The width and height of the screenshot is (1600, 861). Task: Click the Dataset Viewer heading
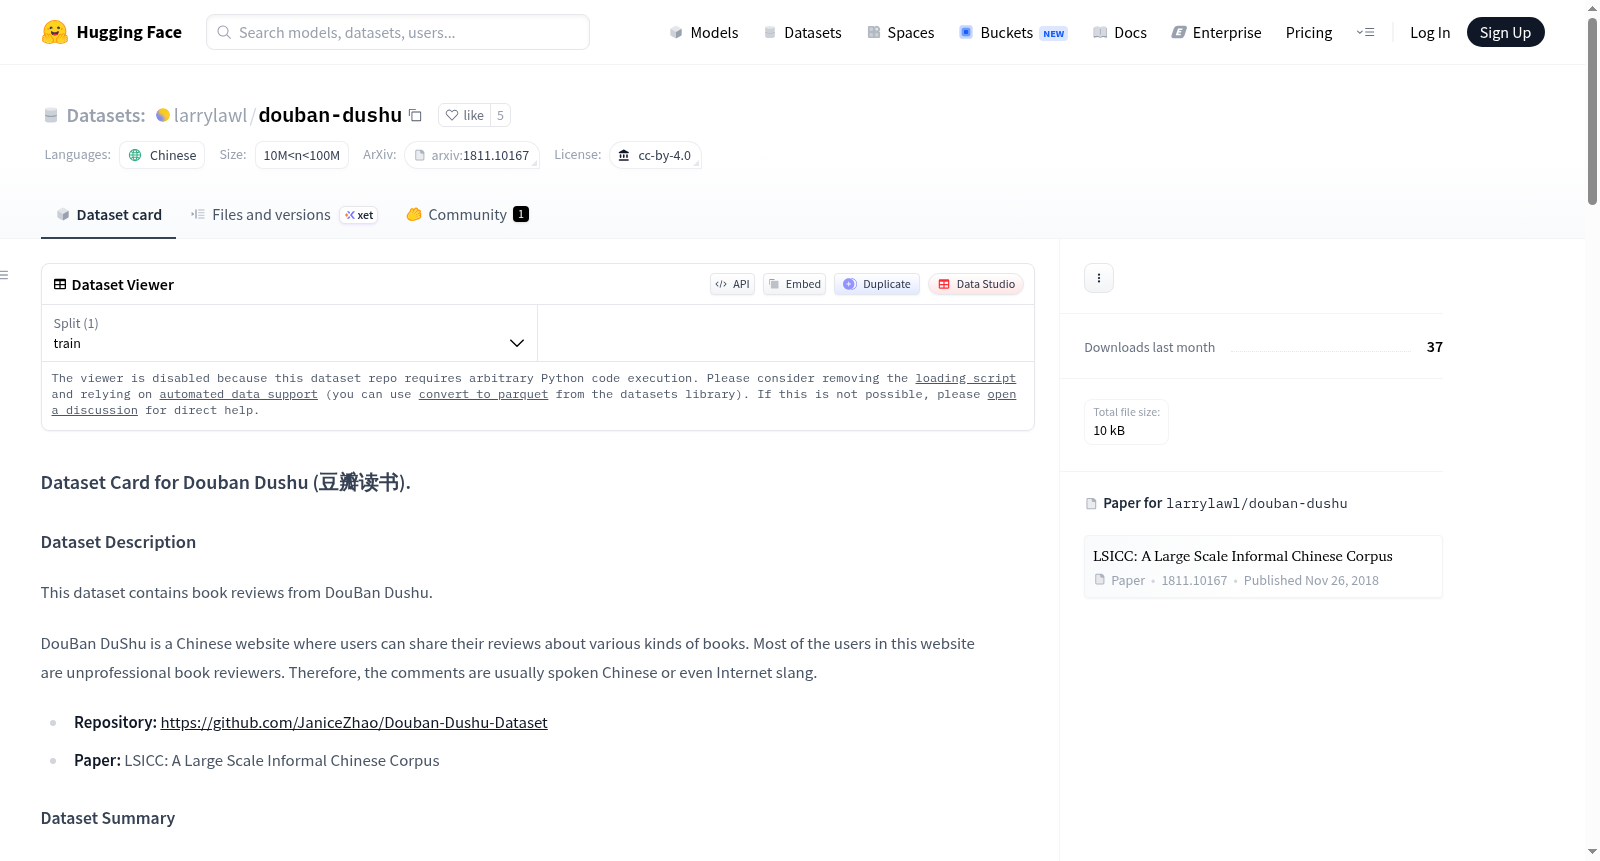click(114, 285)
